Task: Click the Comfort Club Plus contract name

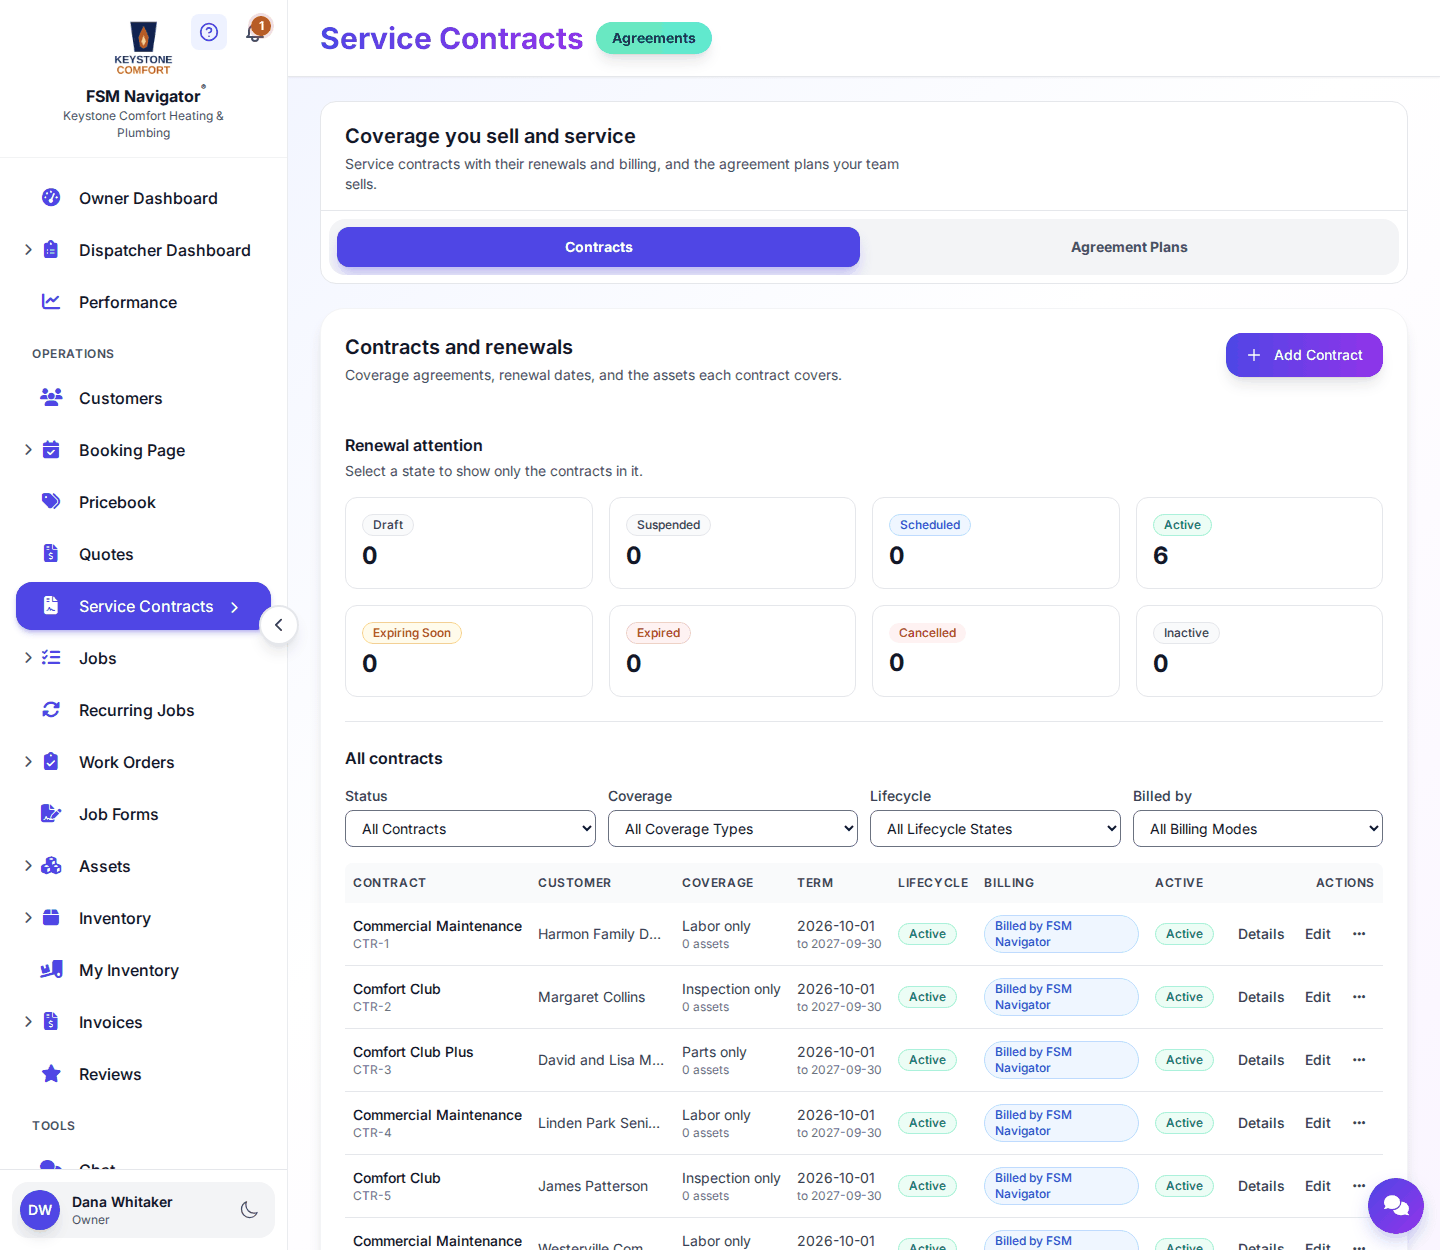Action: pyautogui.click(x=413, y=1052)
